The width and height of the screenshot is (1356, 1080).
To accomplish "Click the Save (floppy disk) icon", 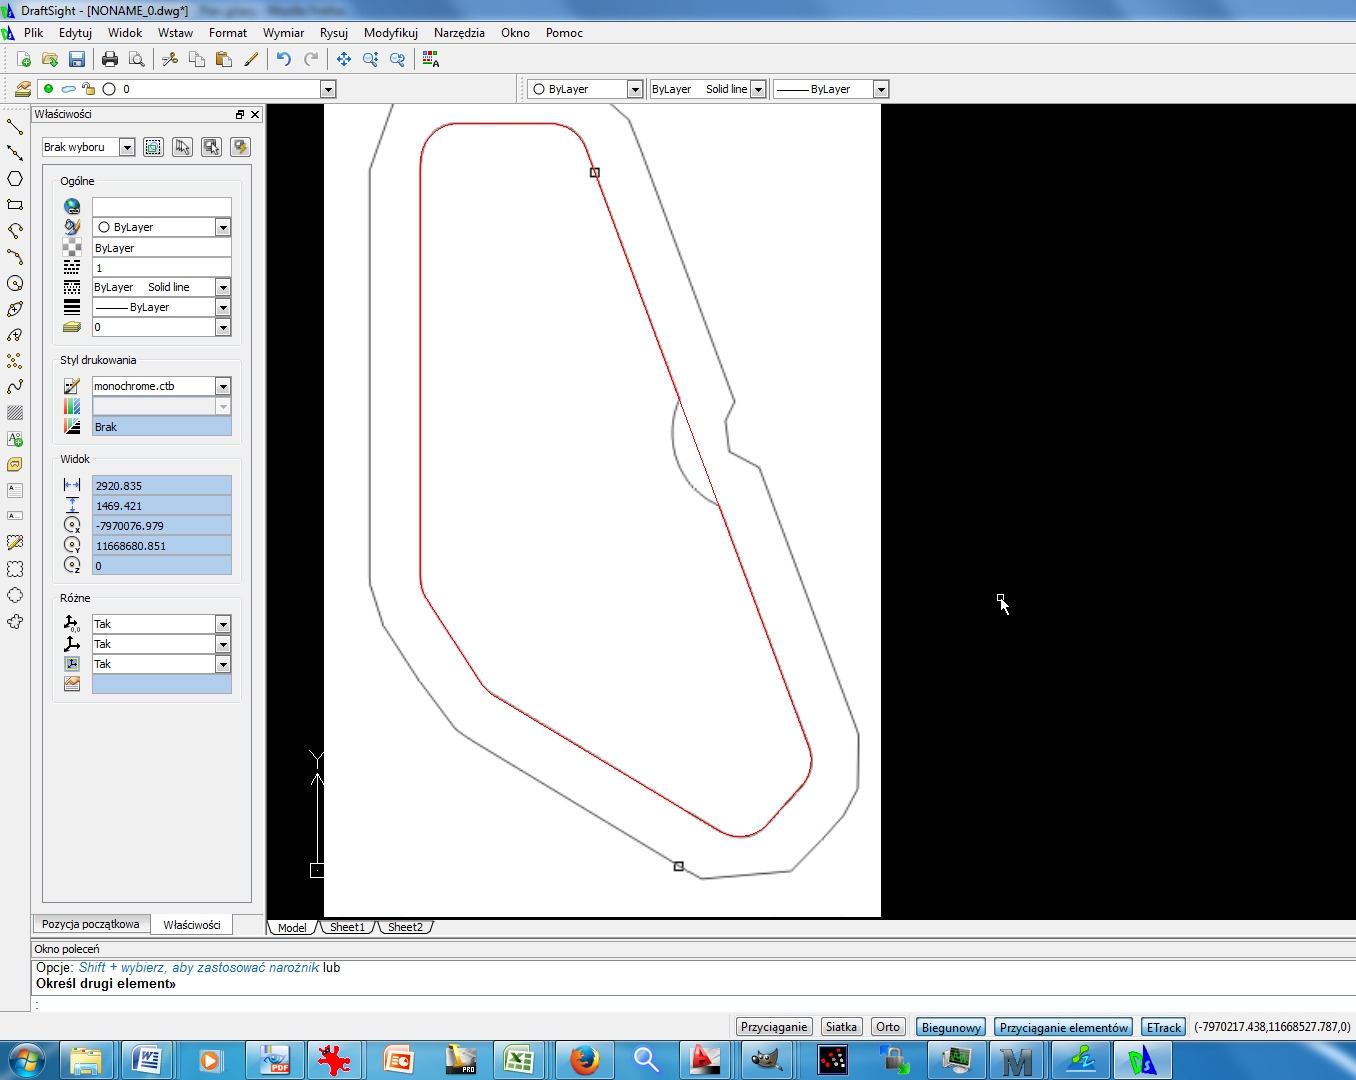I will (77, 60).
